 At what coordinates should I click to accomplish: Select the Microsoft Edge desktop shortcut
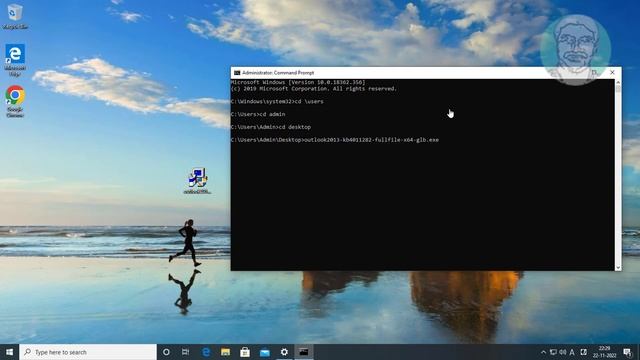click(15, 60)
